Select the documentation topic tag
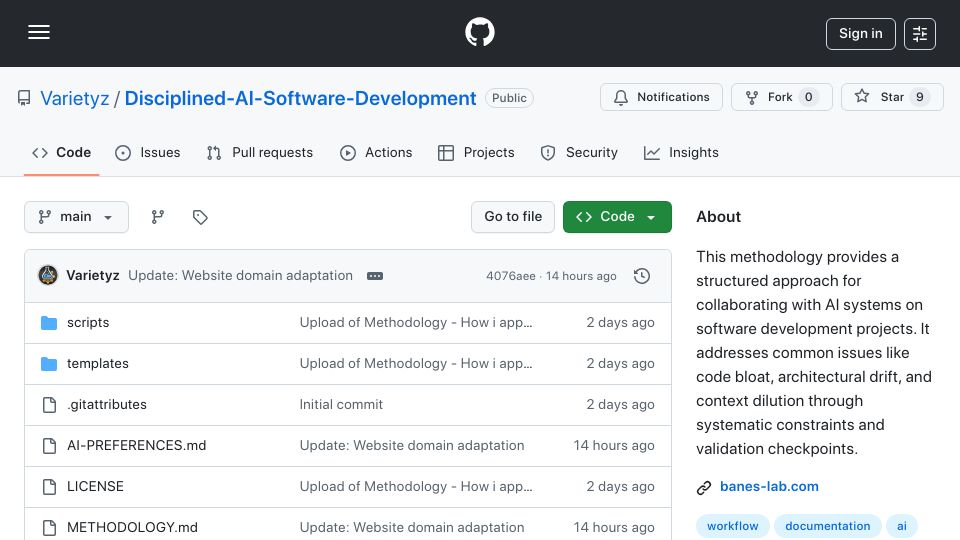 (x=827, y=527)
